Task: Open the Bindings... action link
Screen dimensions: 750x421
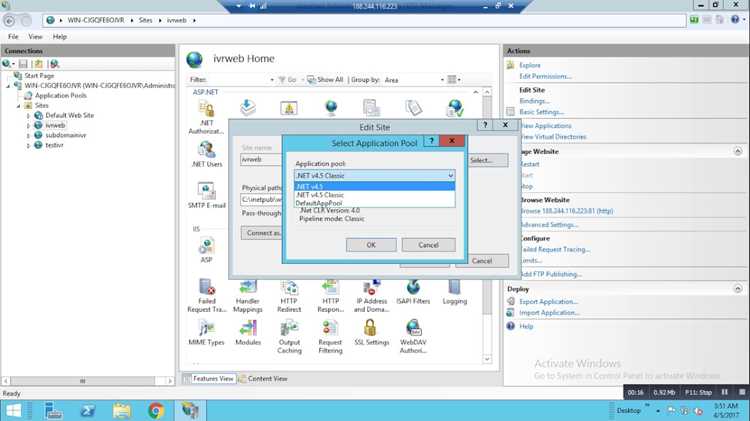Action: coord(534,101)
